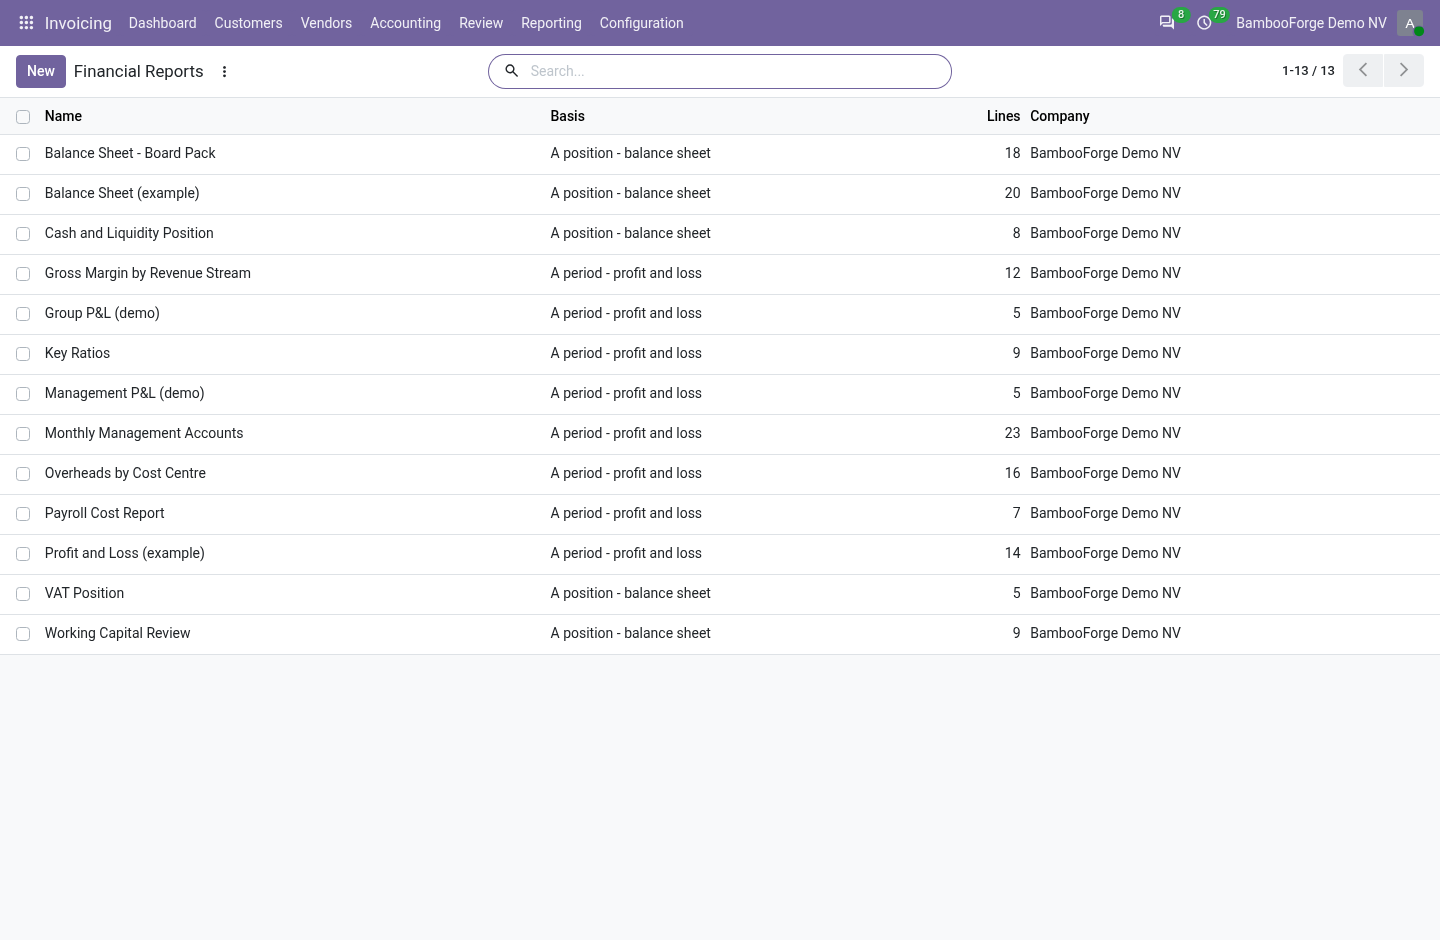1440x940 pixels.
Task: Focus the Search input field
Action: click(735, 71)
